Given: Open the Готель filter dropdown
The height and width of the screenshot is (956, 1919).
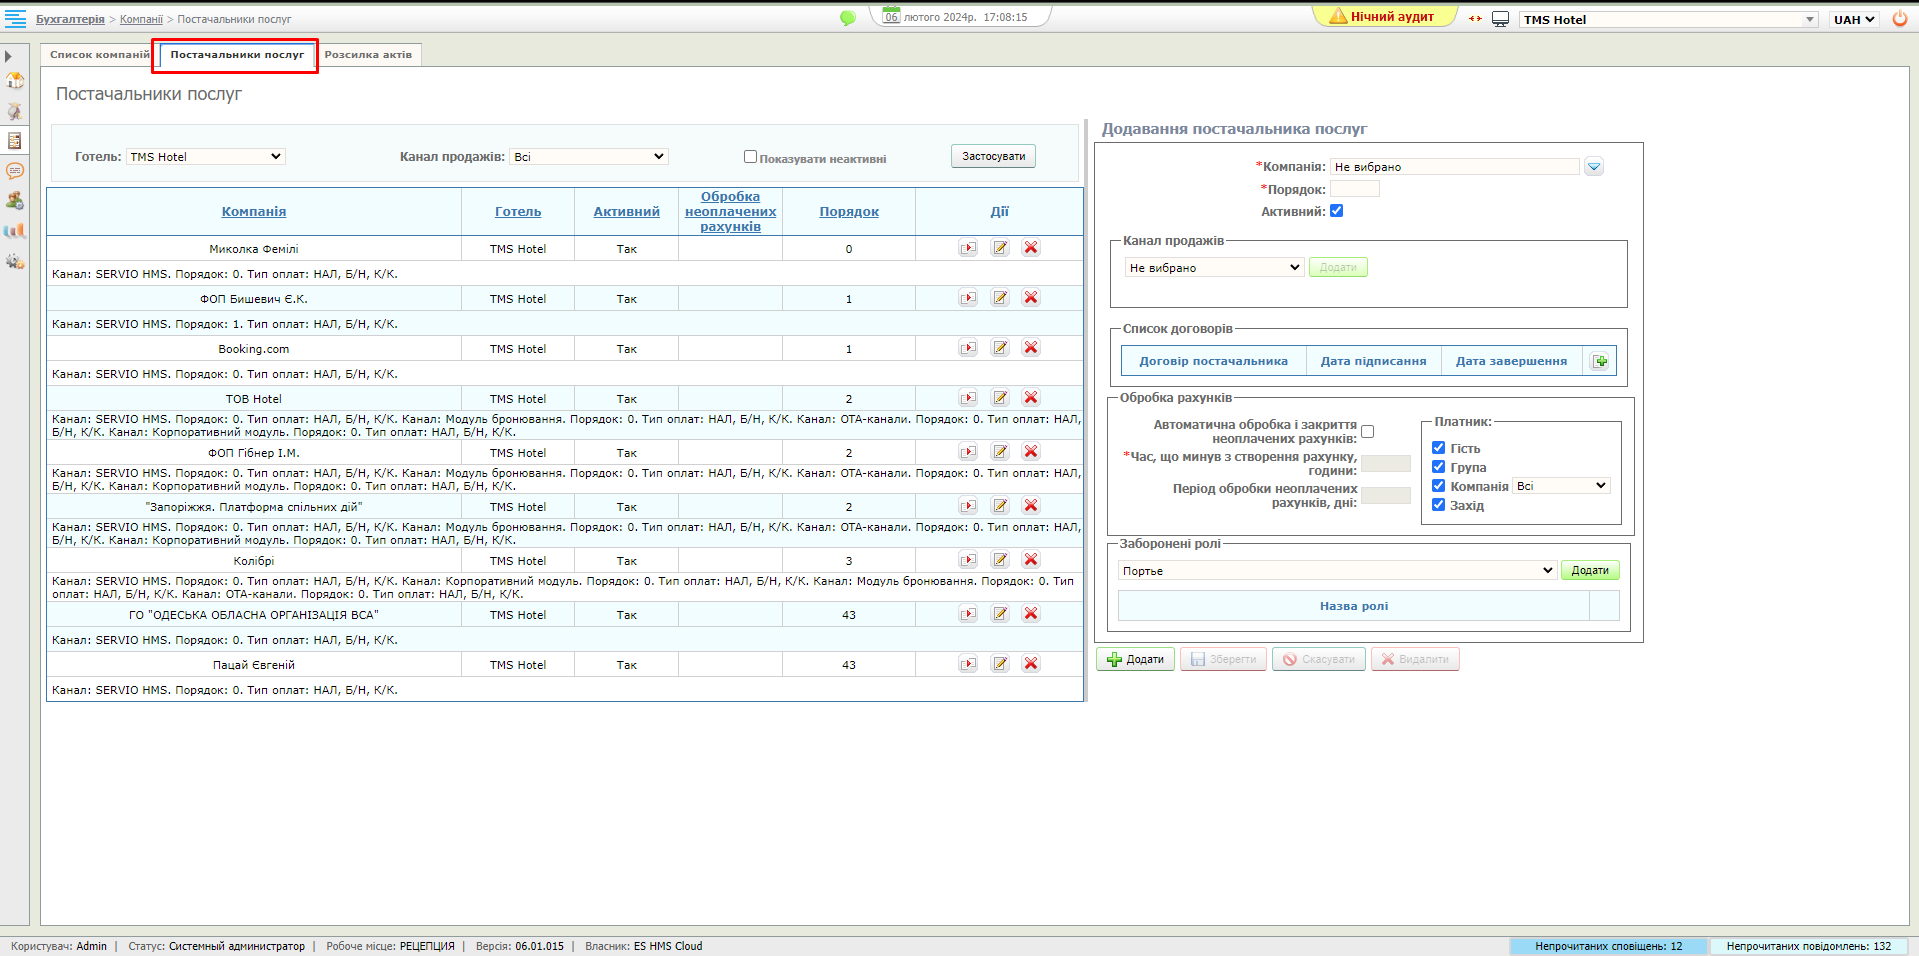Looking at the screenshot, I should pyautogui.click(x=206, y=157).
